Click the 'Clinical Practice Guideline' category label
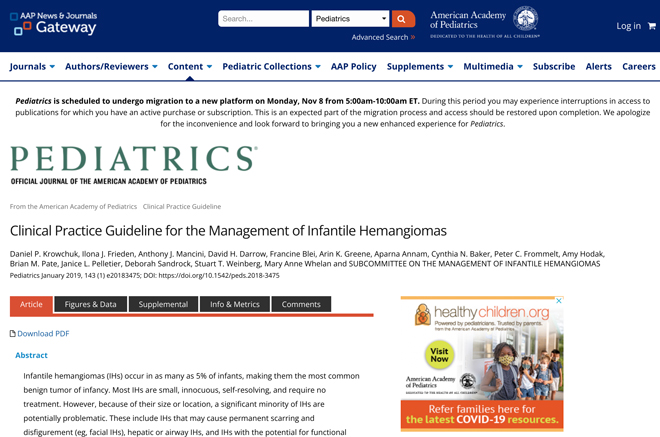Screen dimensions: 660x437 click(182, 207)
